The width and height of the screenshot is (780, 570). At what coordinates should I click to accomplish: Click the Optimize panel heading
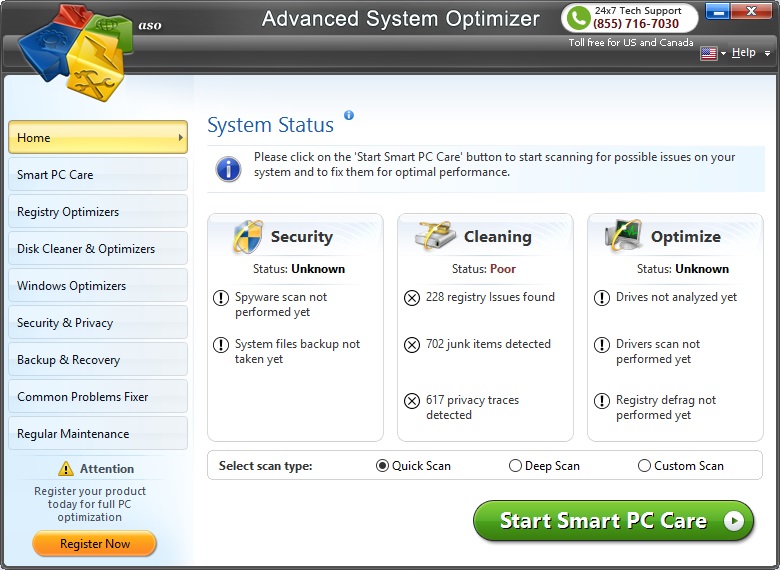[685, 237]
